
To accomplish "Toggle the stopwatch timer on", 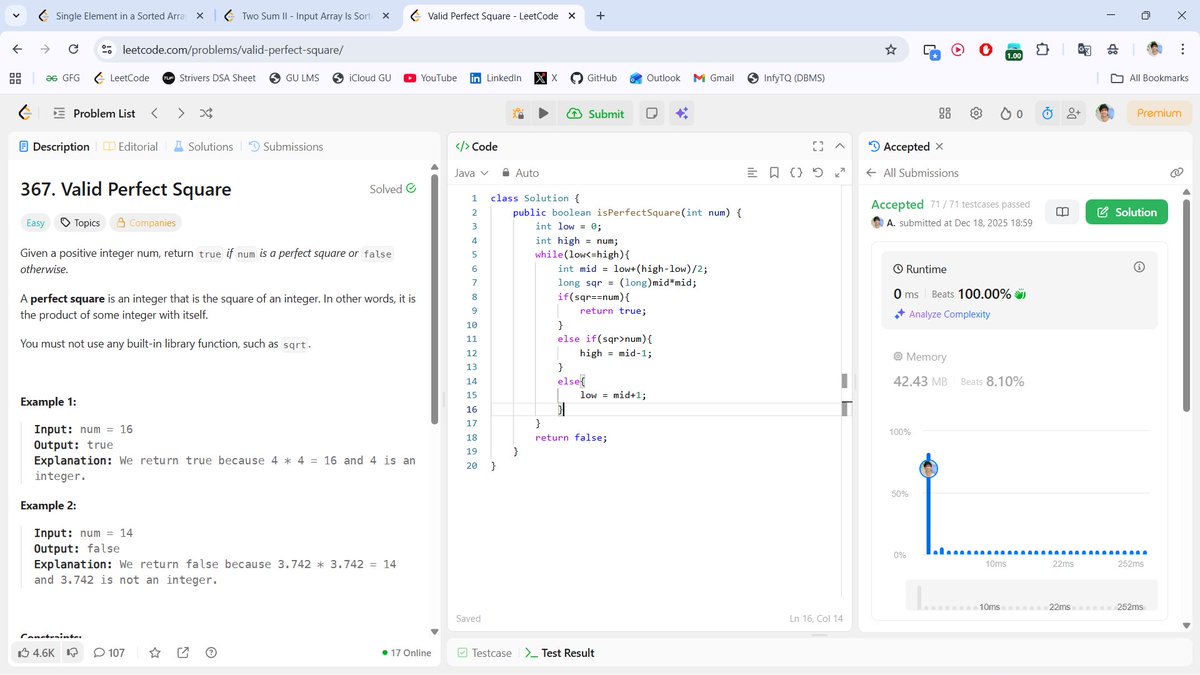I will (x=1046, y=113).
